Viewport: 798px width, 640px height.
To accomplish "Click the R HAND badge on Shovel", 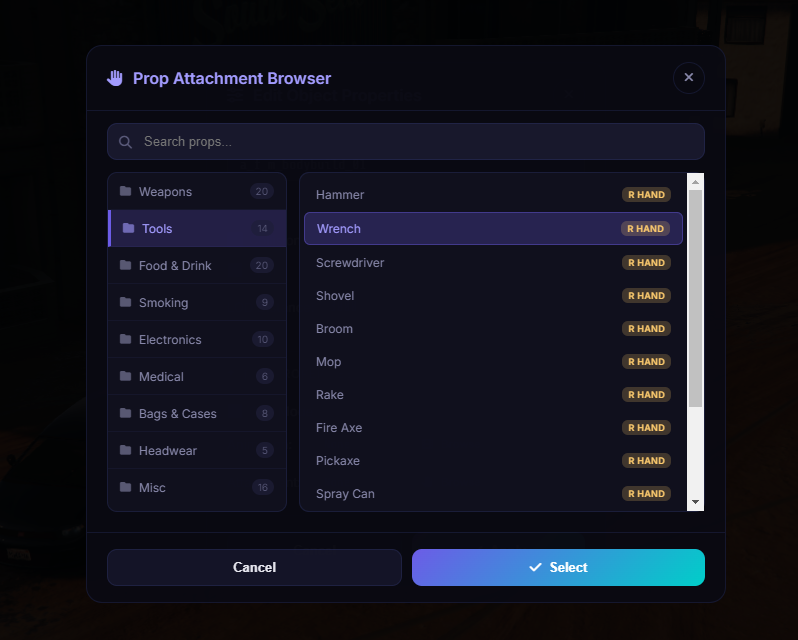I will 646,296.
